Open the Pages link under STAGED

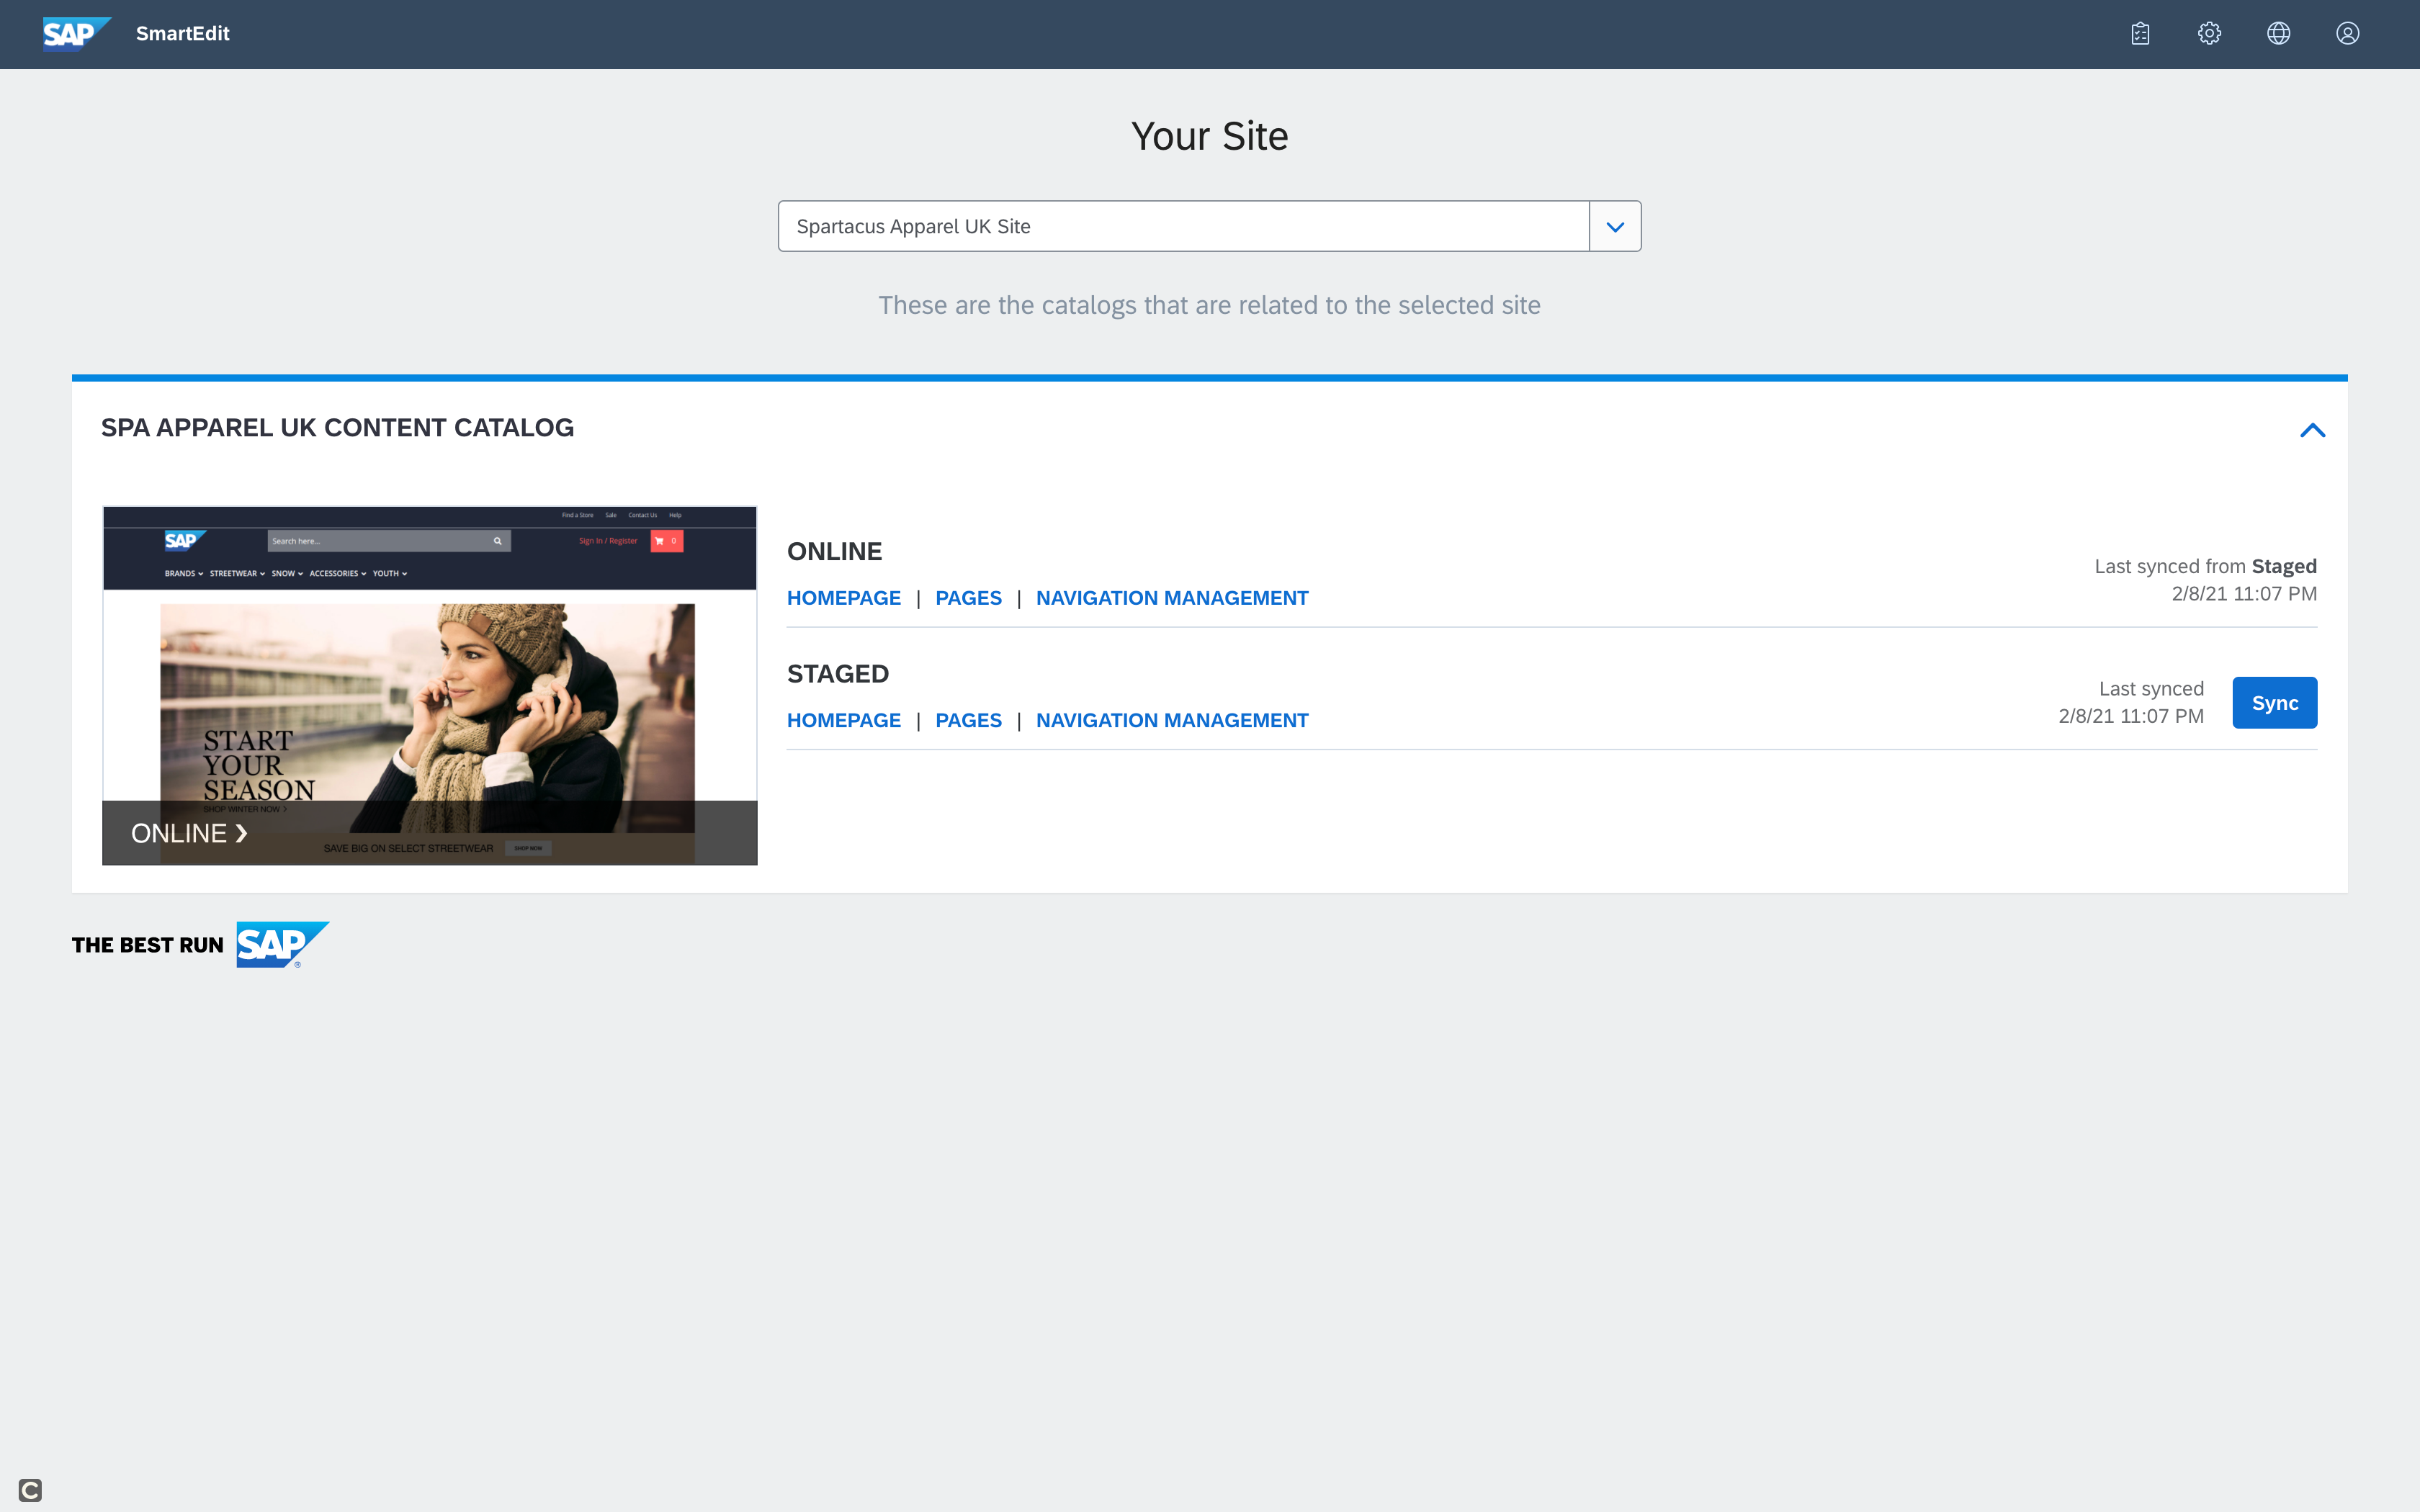pos(968,719)
